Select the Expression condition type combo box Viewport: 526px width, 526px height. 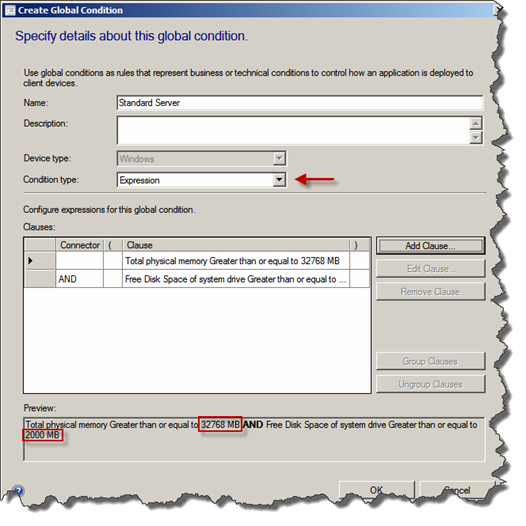coord(202,180)
